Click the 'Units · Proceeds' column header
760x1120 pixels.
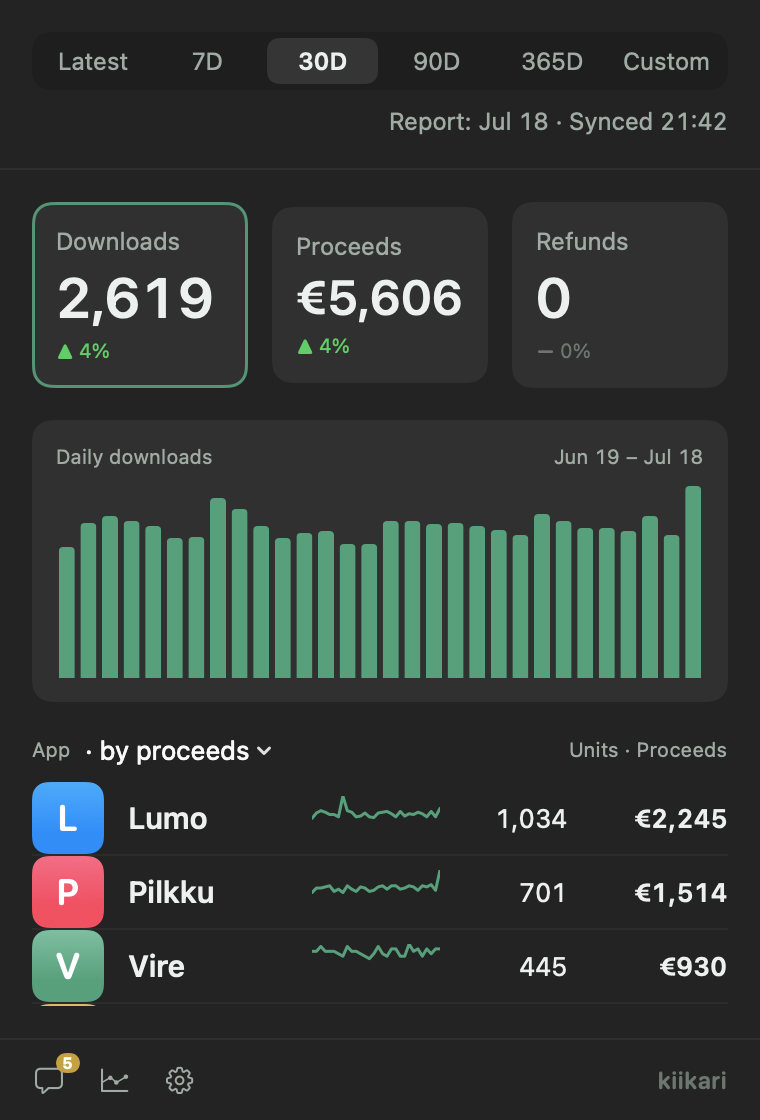point(648,750)
